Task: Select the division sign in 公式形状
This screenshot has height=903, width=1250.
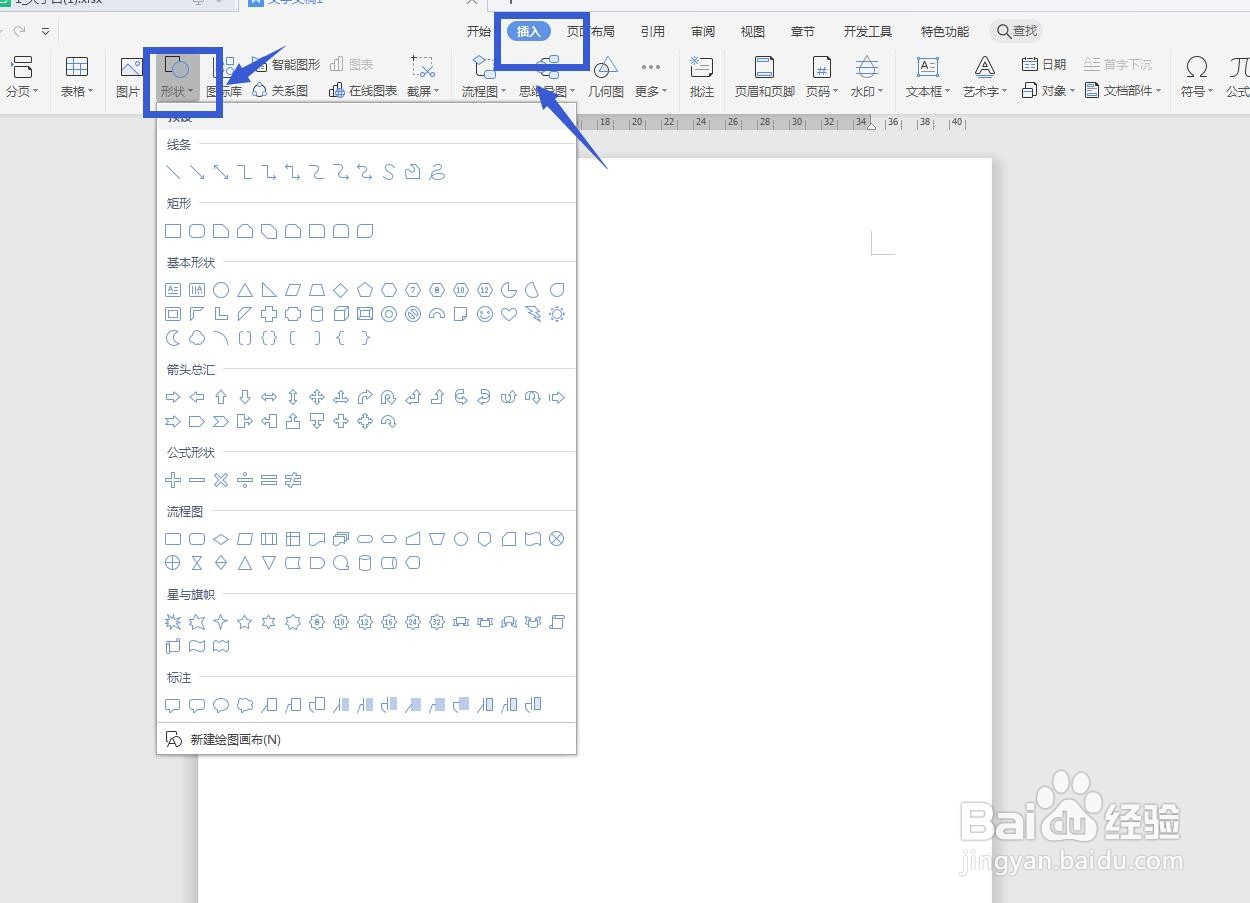Action: [x=245, y=480]
